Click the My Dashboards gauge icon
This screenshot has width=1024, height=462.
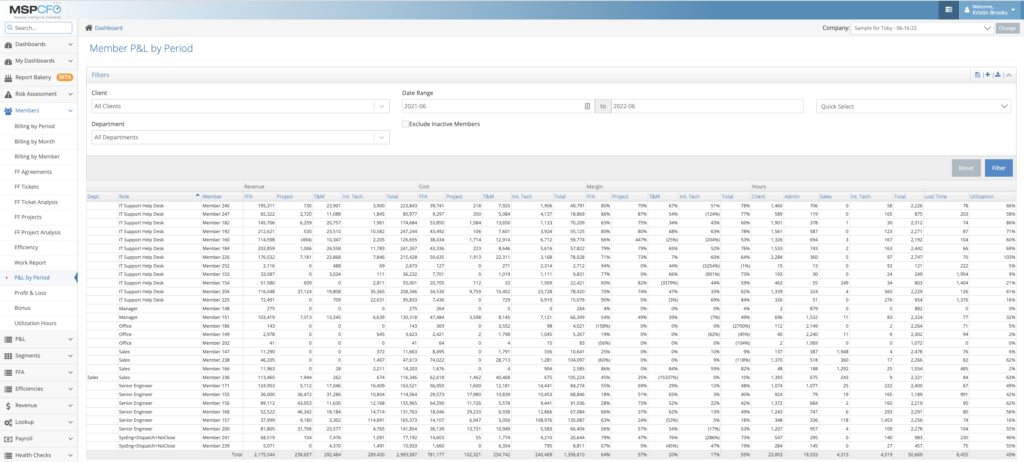8,61
